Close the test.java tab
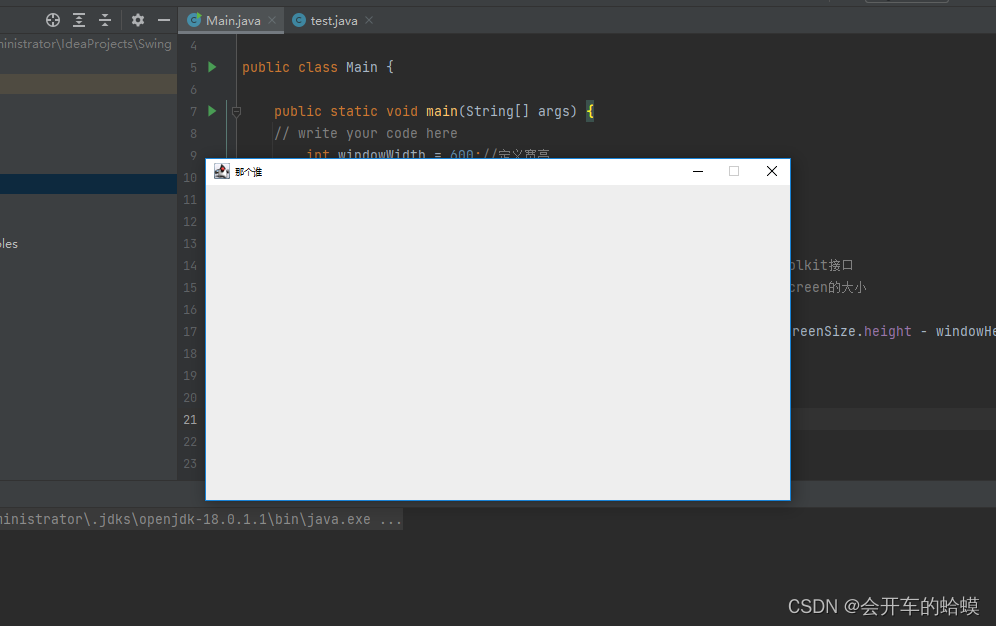The height and width of the screenshot is (626, 996). pyautogui.click(x=369, y=20)
